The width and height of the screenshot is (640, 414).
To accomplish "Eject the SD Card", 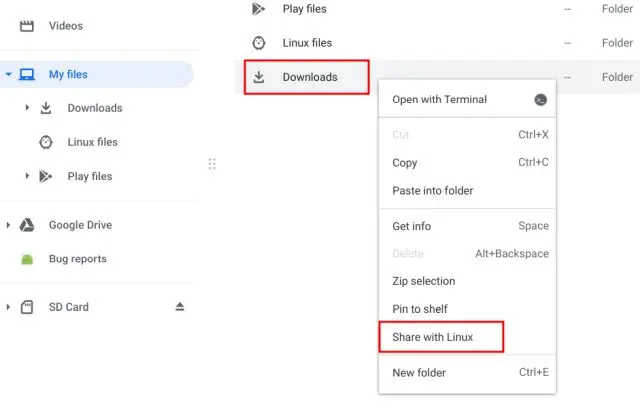I will point(180,307).
